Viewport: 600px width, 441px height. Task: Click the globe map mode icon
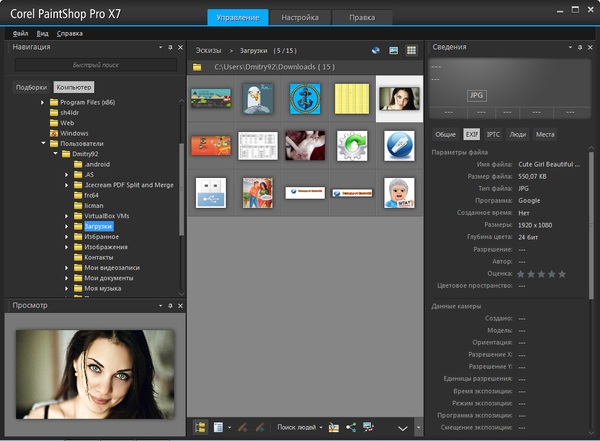[375, 49]
